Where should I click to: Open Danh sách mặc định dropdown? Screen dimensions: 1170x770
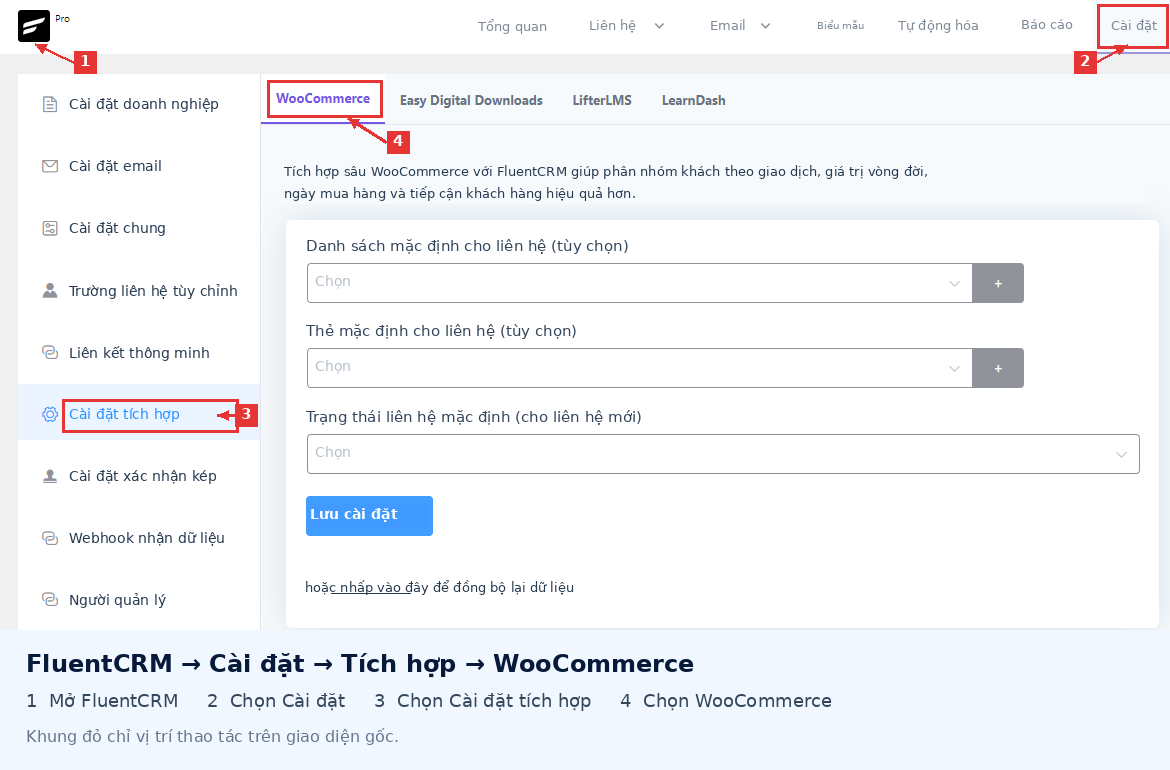[639, 283]
